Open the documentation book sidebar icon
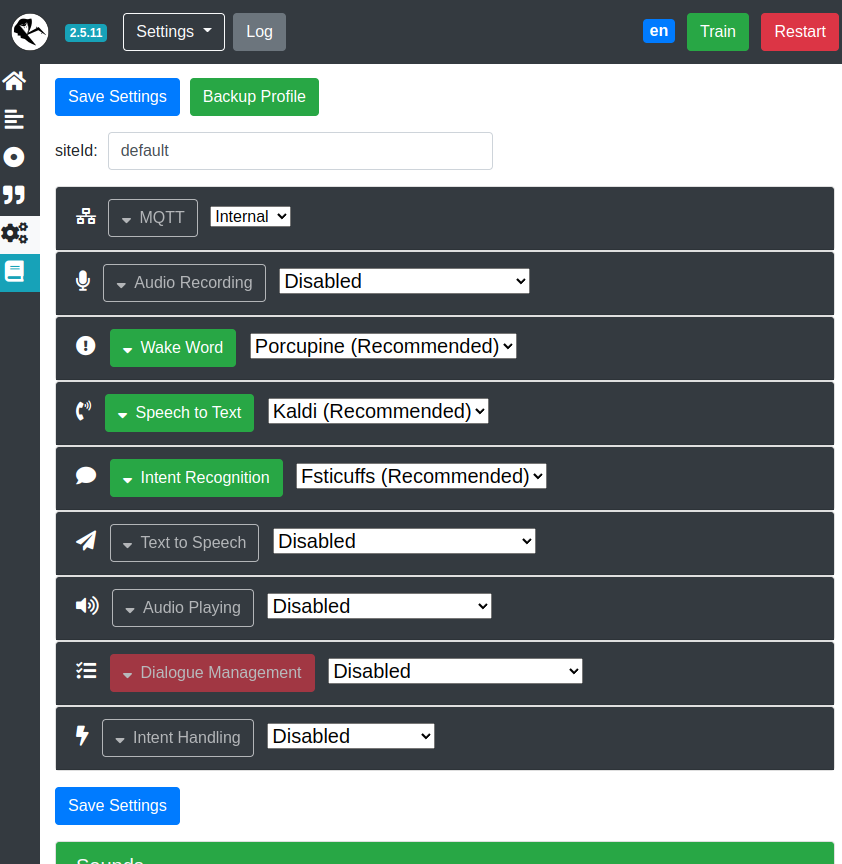This screenshot has height=864, width=842. pos(15,271)
